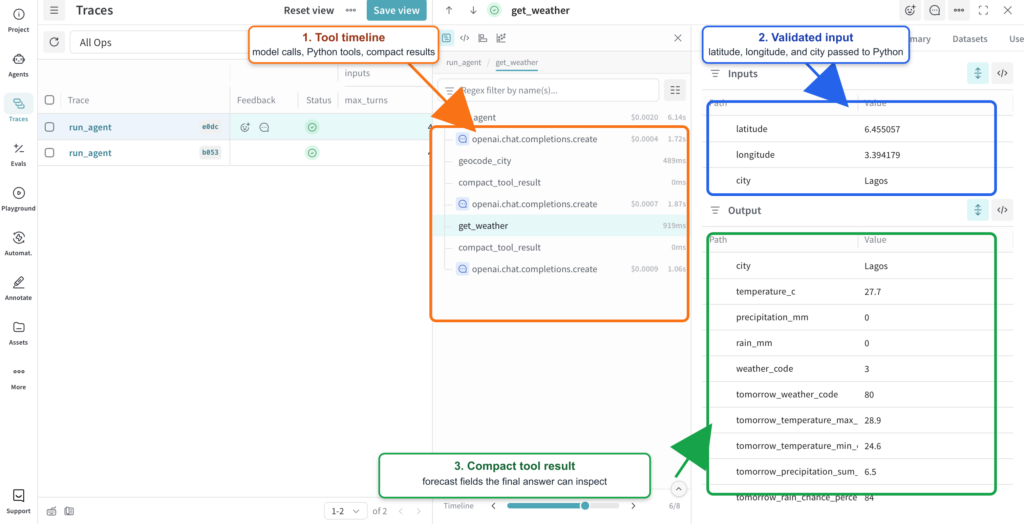Viewport: 1024px width, 524px height.
Task: Click the latitude value 6.455057
Action: [x=882, y=129]
